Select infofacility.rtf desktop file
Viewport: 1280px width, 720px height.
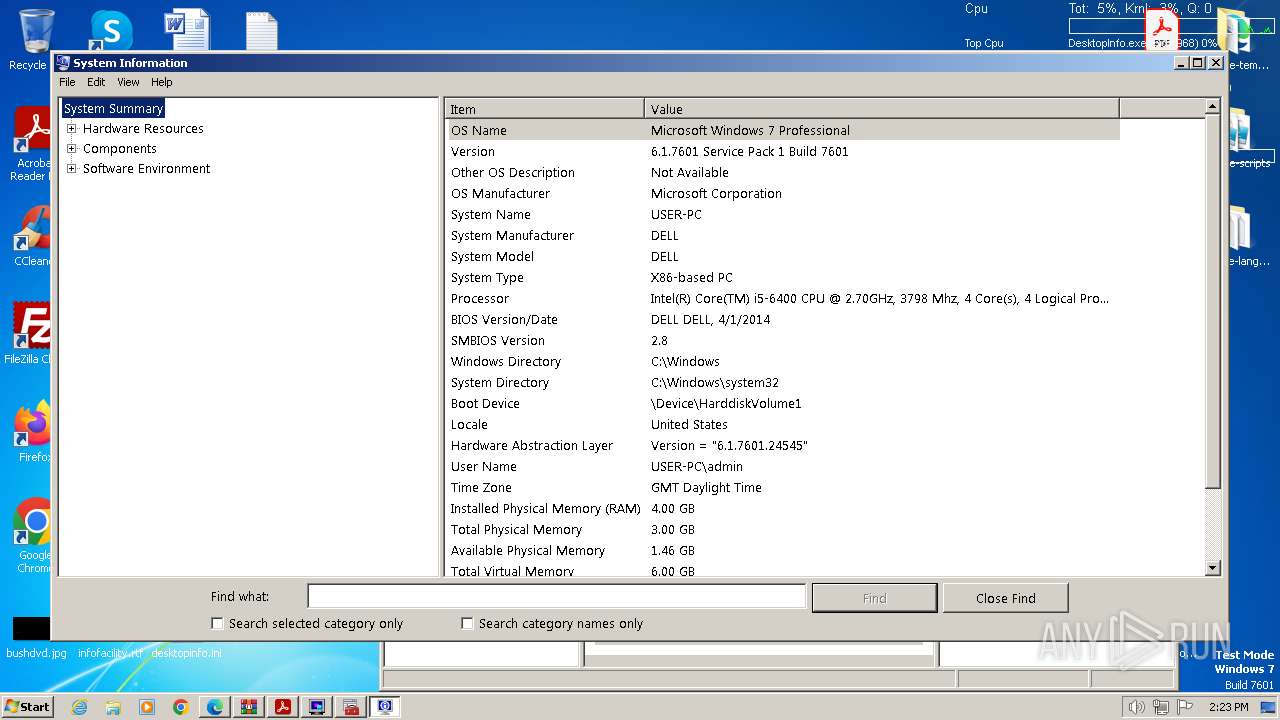[x=110, y=653]
